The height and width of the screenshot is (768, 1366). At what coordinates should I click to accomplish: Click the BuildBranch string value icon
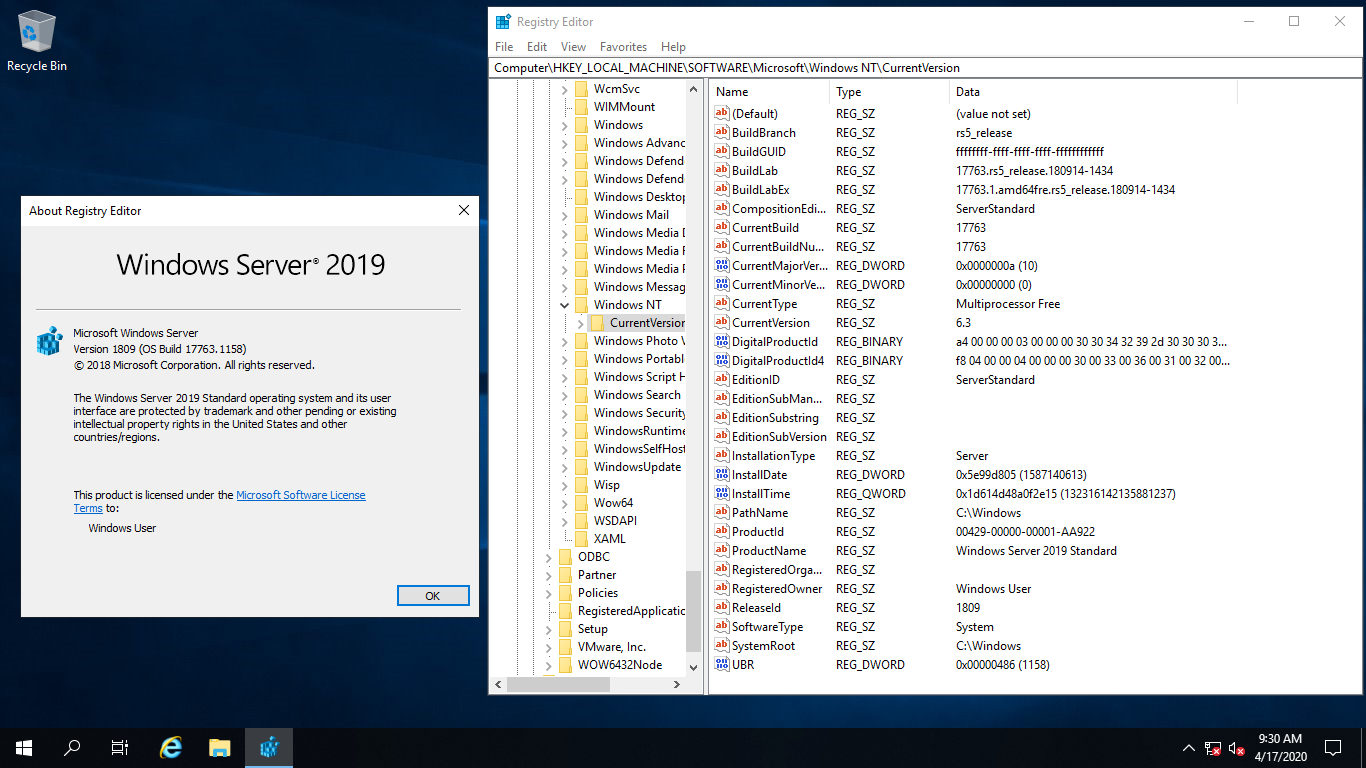pos(722,132)
